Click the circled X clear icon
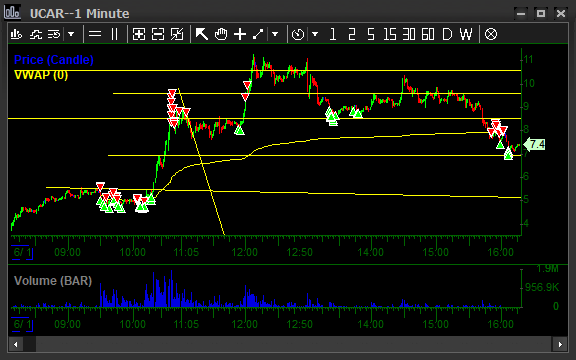This screenshot has height=360, width=576. click(491, 35)
